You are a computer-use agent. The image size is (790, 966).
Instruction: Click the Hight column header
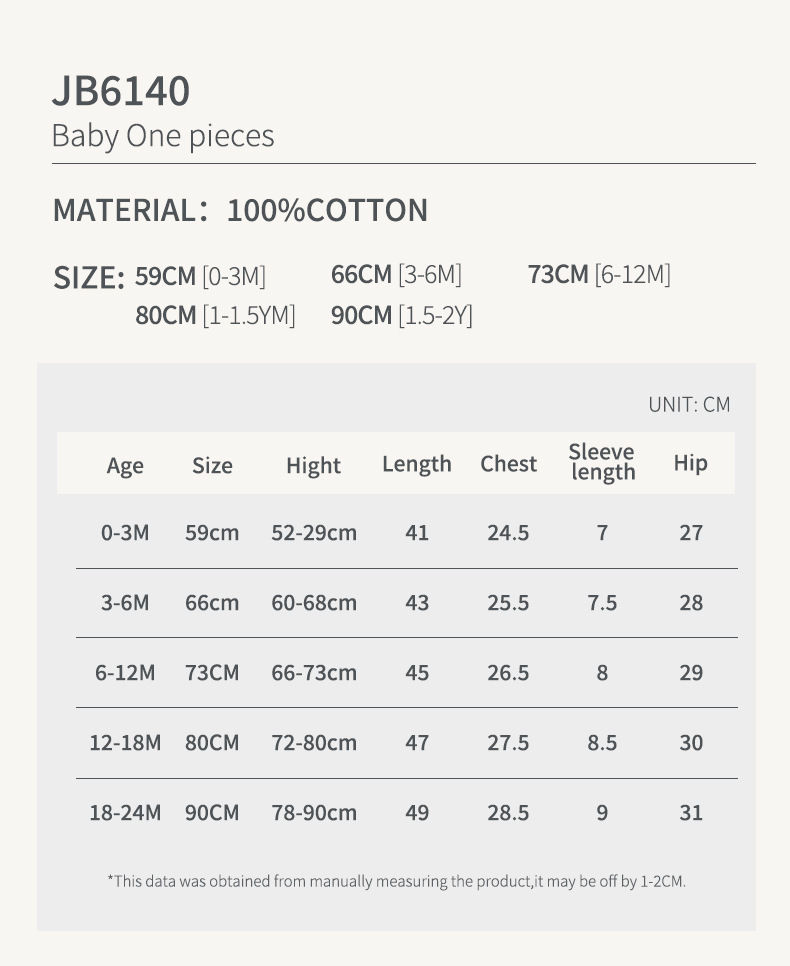(x=314, y=466)
